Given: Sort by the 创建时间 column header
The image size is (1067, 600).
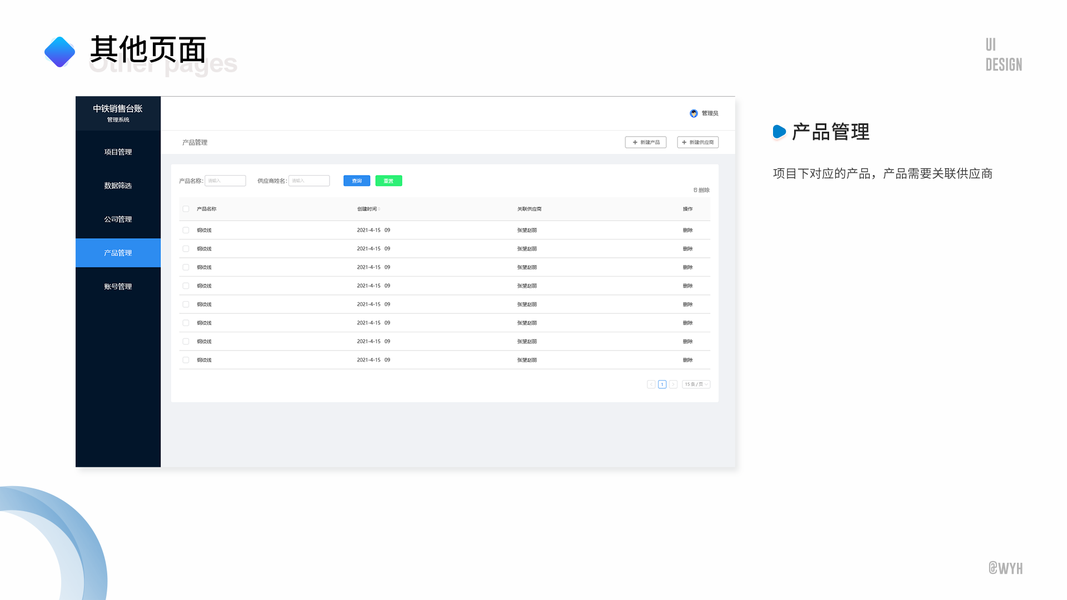Looking at the screenshot, I should (368, 209).
